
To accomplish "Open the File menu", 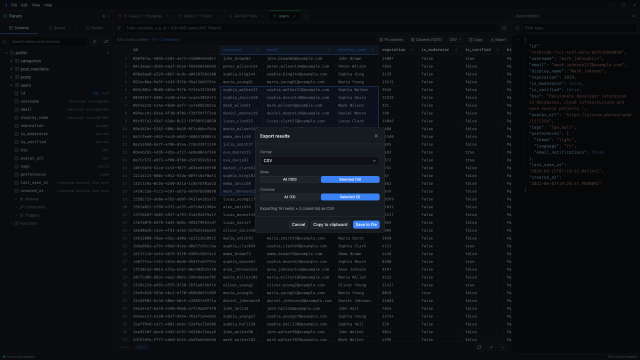I will (14, 5).
